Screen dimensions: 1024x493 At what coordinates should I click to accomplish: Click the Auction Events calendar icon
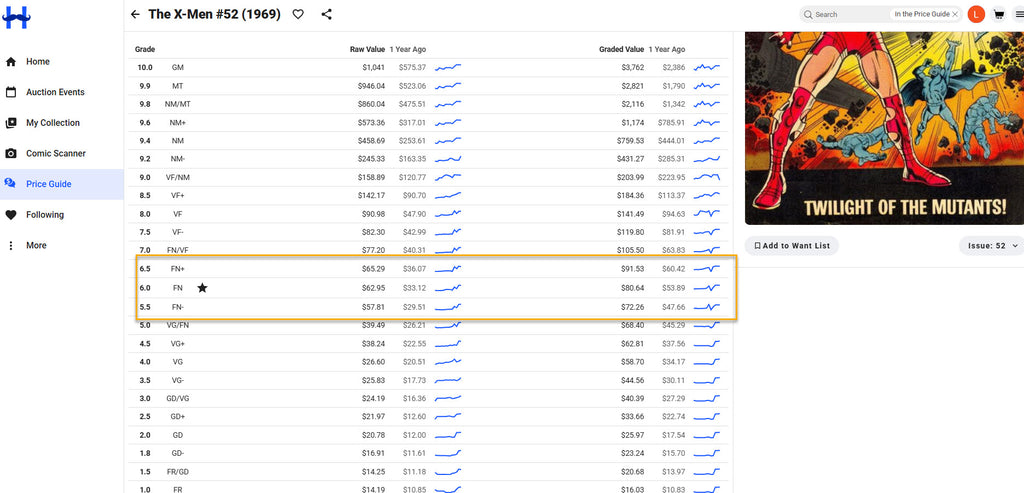[10, 92]
